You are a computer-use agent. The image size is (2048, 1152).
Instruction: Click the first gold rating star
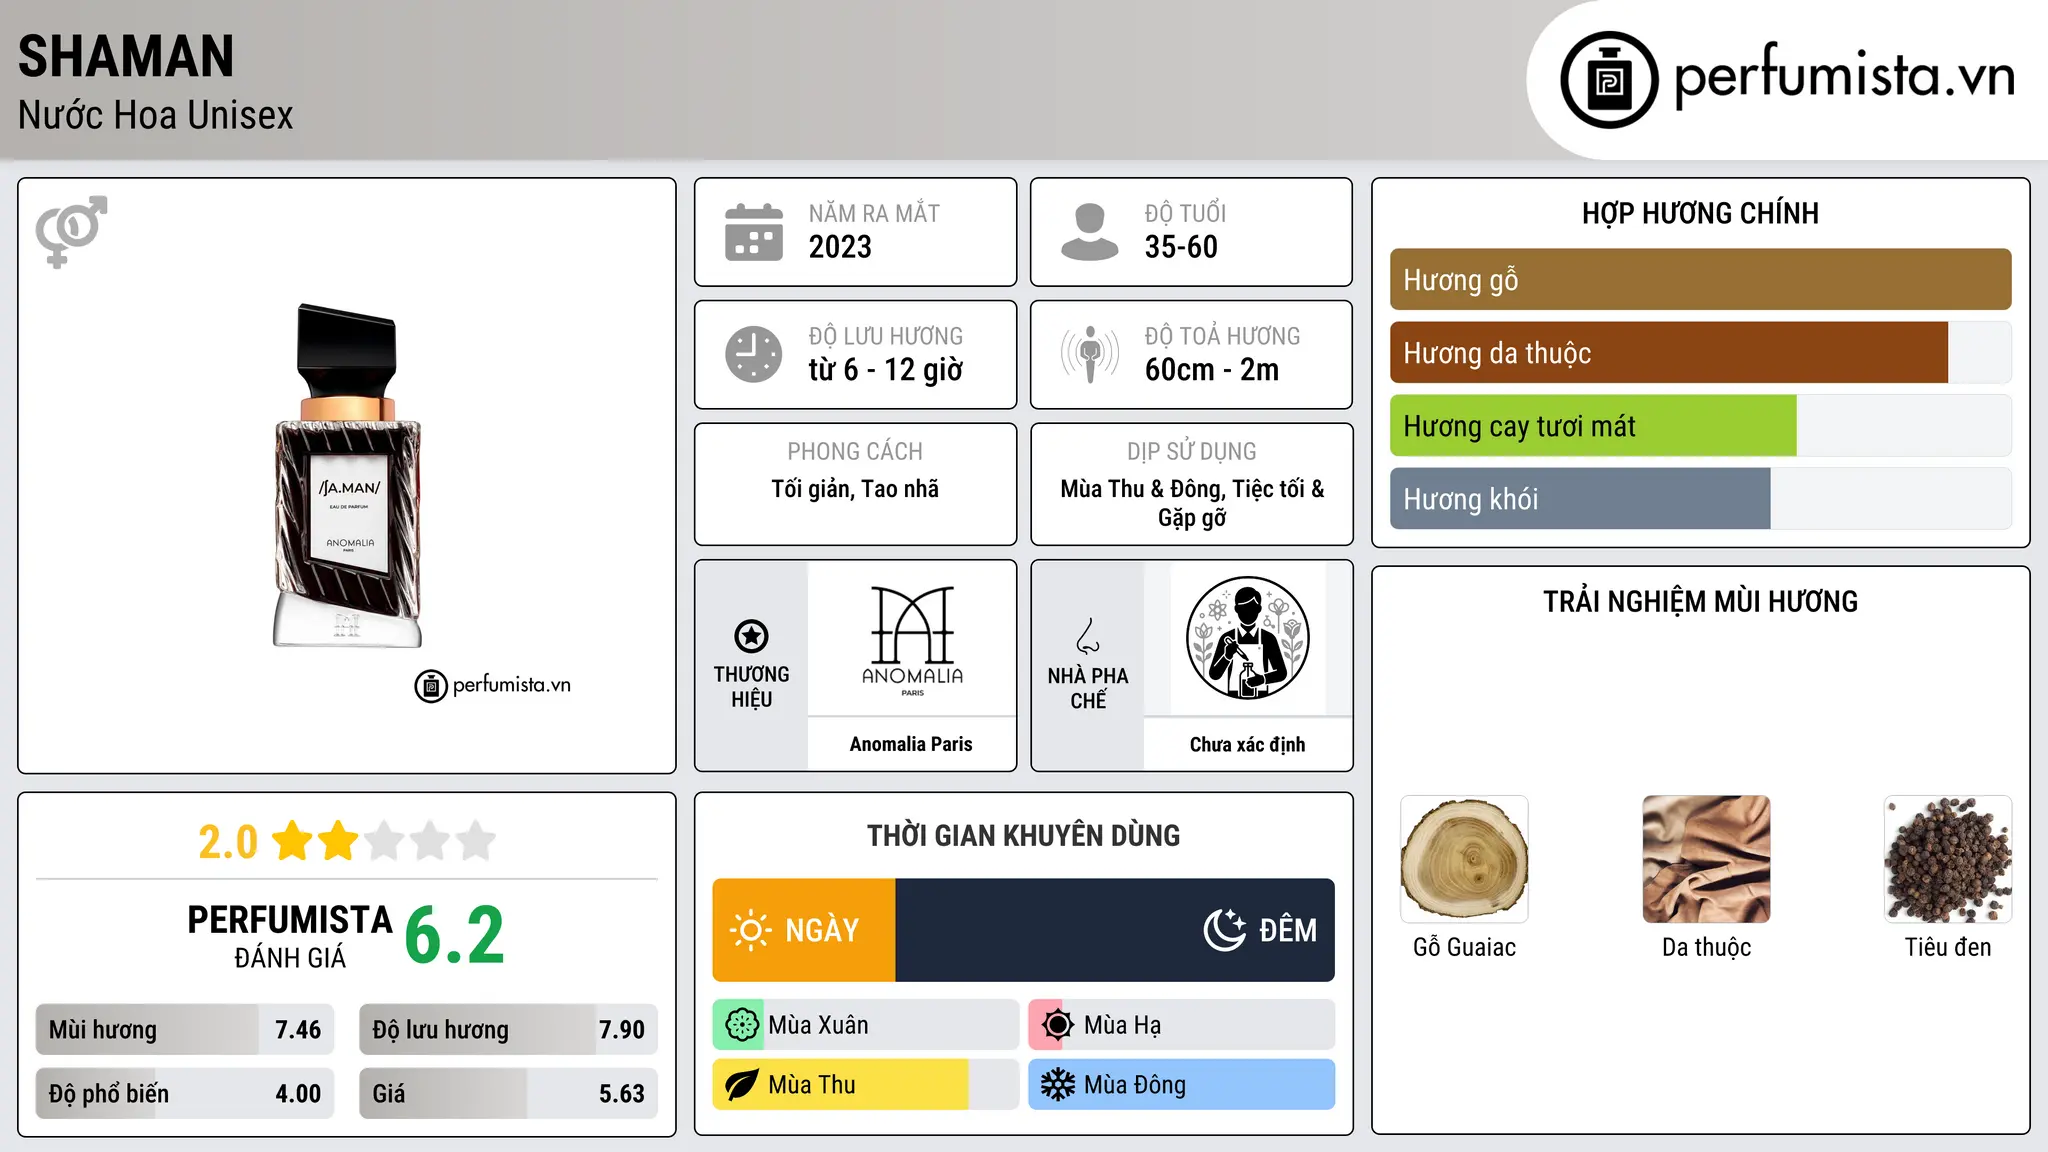coord(293,841)
